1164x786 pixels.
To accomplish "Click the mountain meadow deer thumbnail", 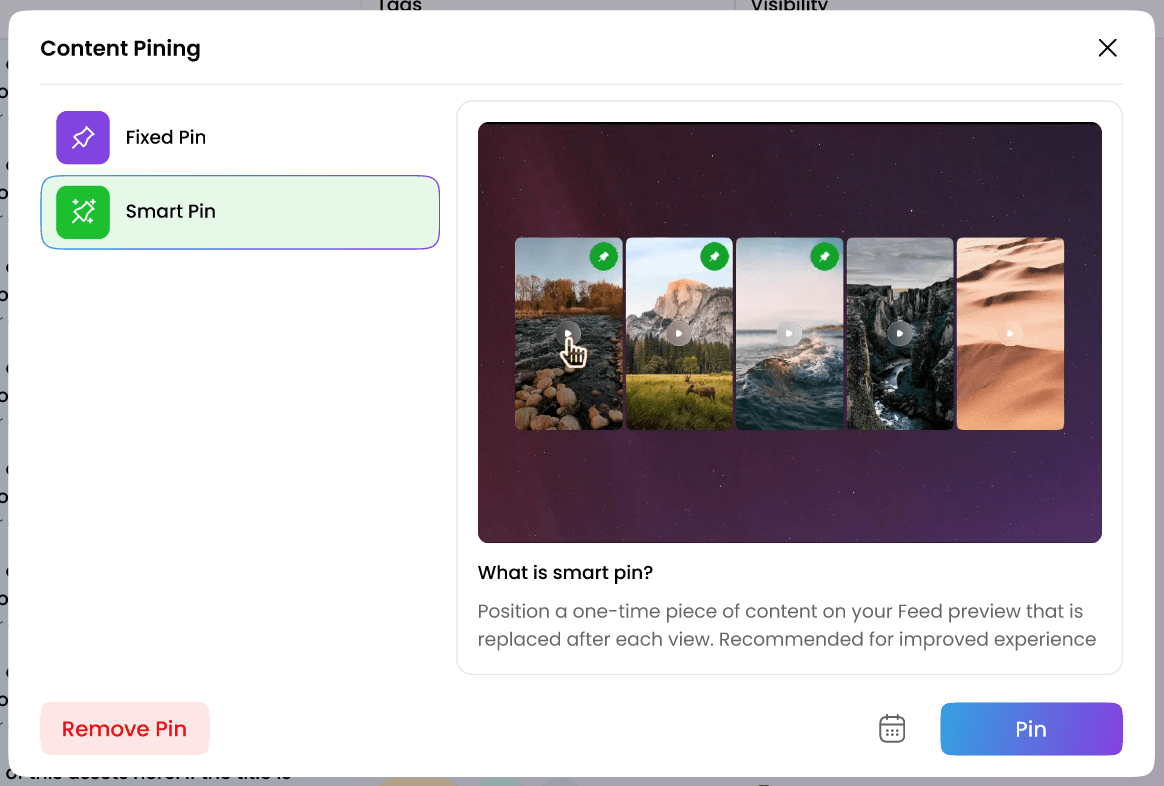I will pyautogui.click(x=679, y=334).
